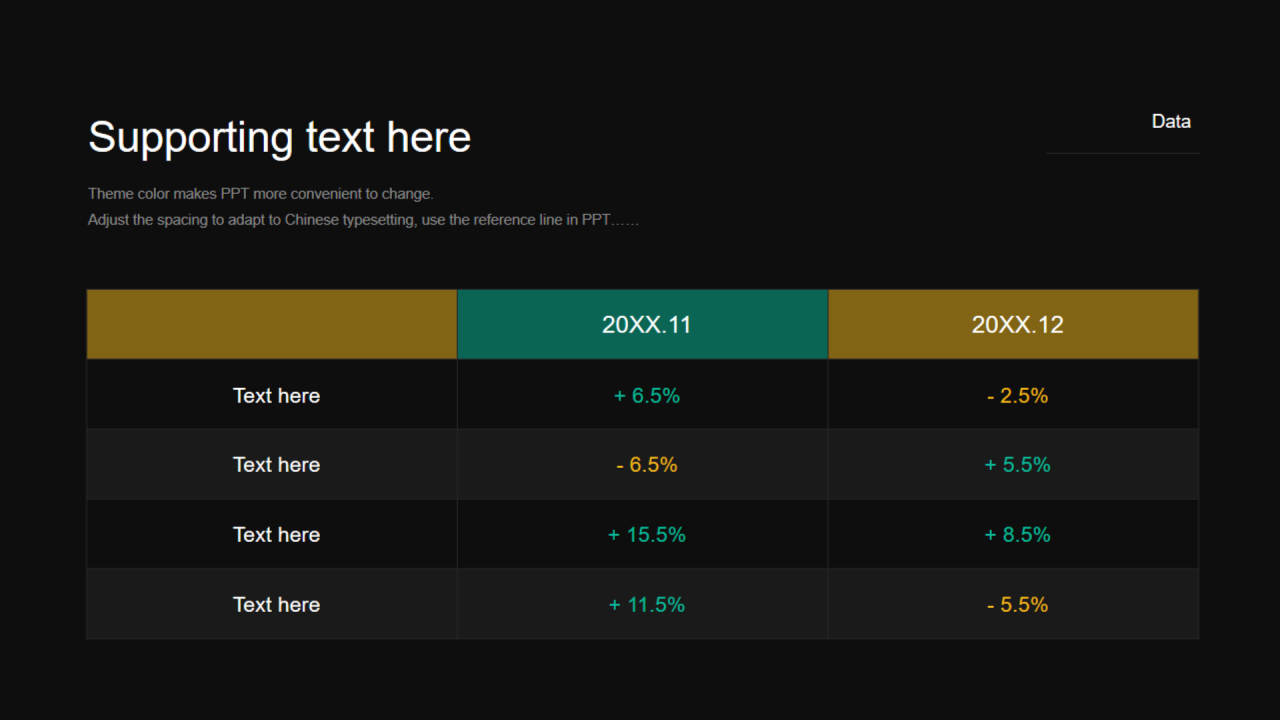This screenshot has height=720, width=1280.
Task: Select the "Theme color makes PPT" subtitle line
Action: 260,194
